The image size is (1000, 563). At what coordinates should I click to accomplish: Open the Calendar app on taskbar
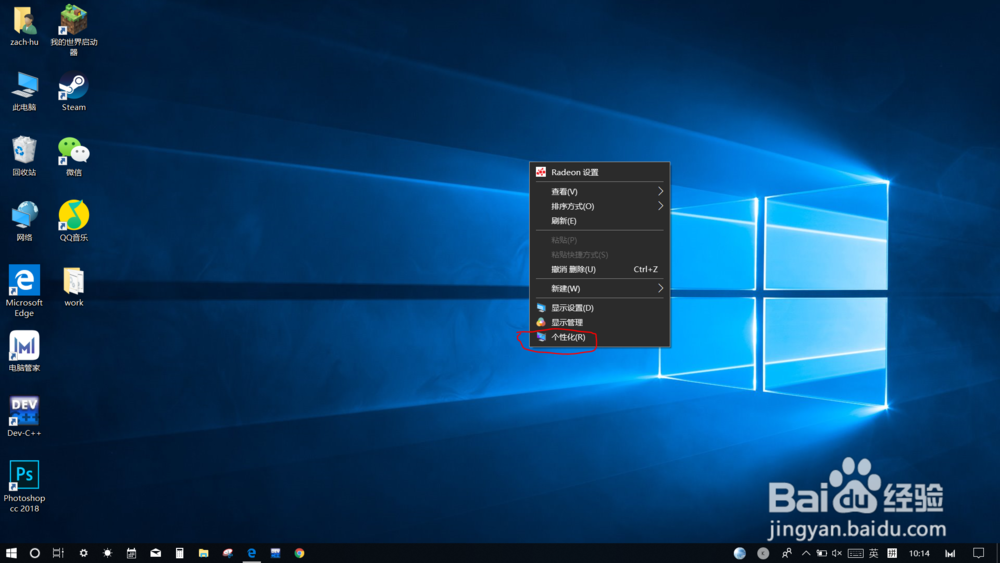coord(131,553)
